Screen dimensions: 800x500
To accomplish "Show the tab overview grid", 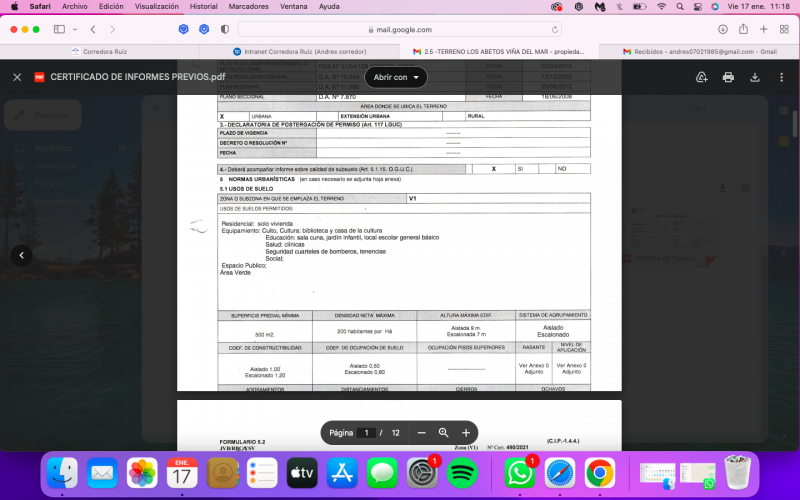I will (x=784, y=29).
